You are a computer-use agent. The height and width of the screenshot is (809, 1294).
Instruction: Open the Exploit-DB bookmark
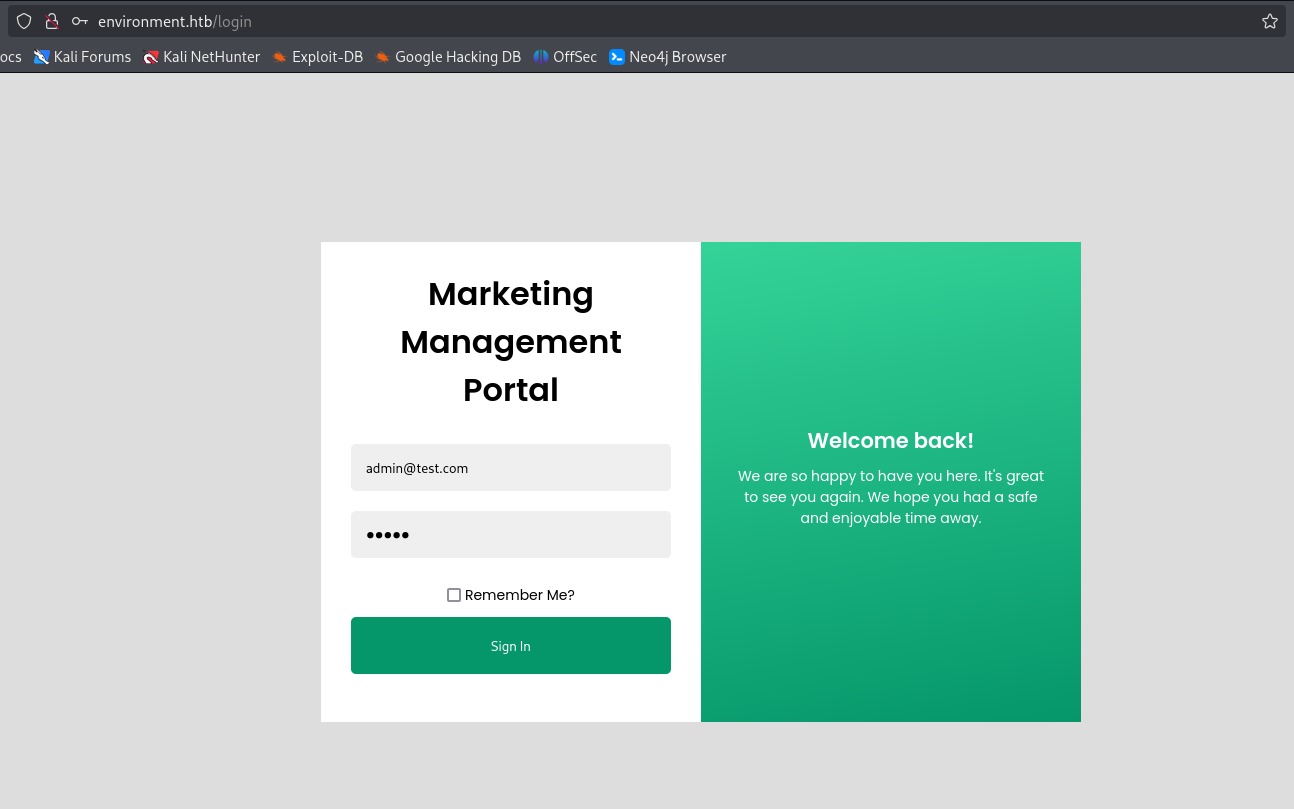317,57
